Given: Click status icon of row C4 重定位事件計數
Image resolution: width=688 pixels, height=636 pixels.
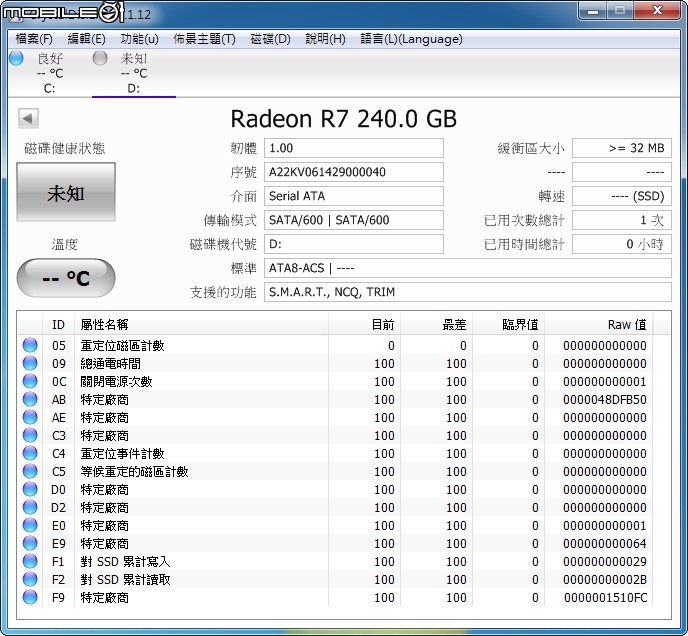Looking at the screenshot, I should [30, 453].
